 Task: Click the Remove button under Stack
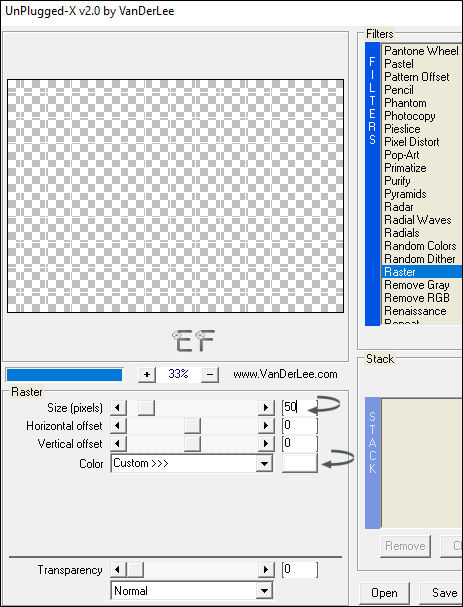(x=405, y=546)
